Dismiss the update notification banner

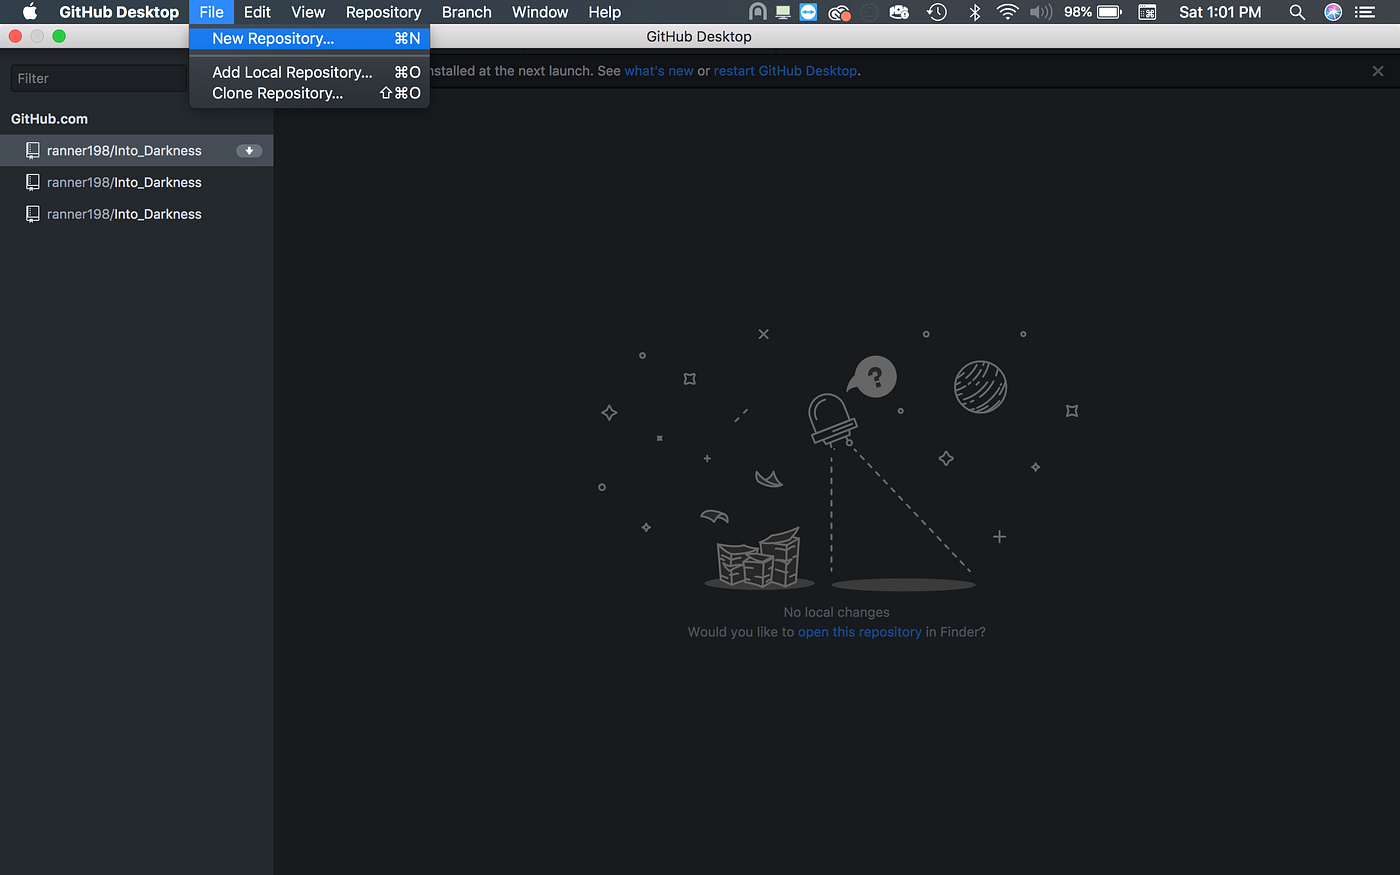click(1378, 71)
